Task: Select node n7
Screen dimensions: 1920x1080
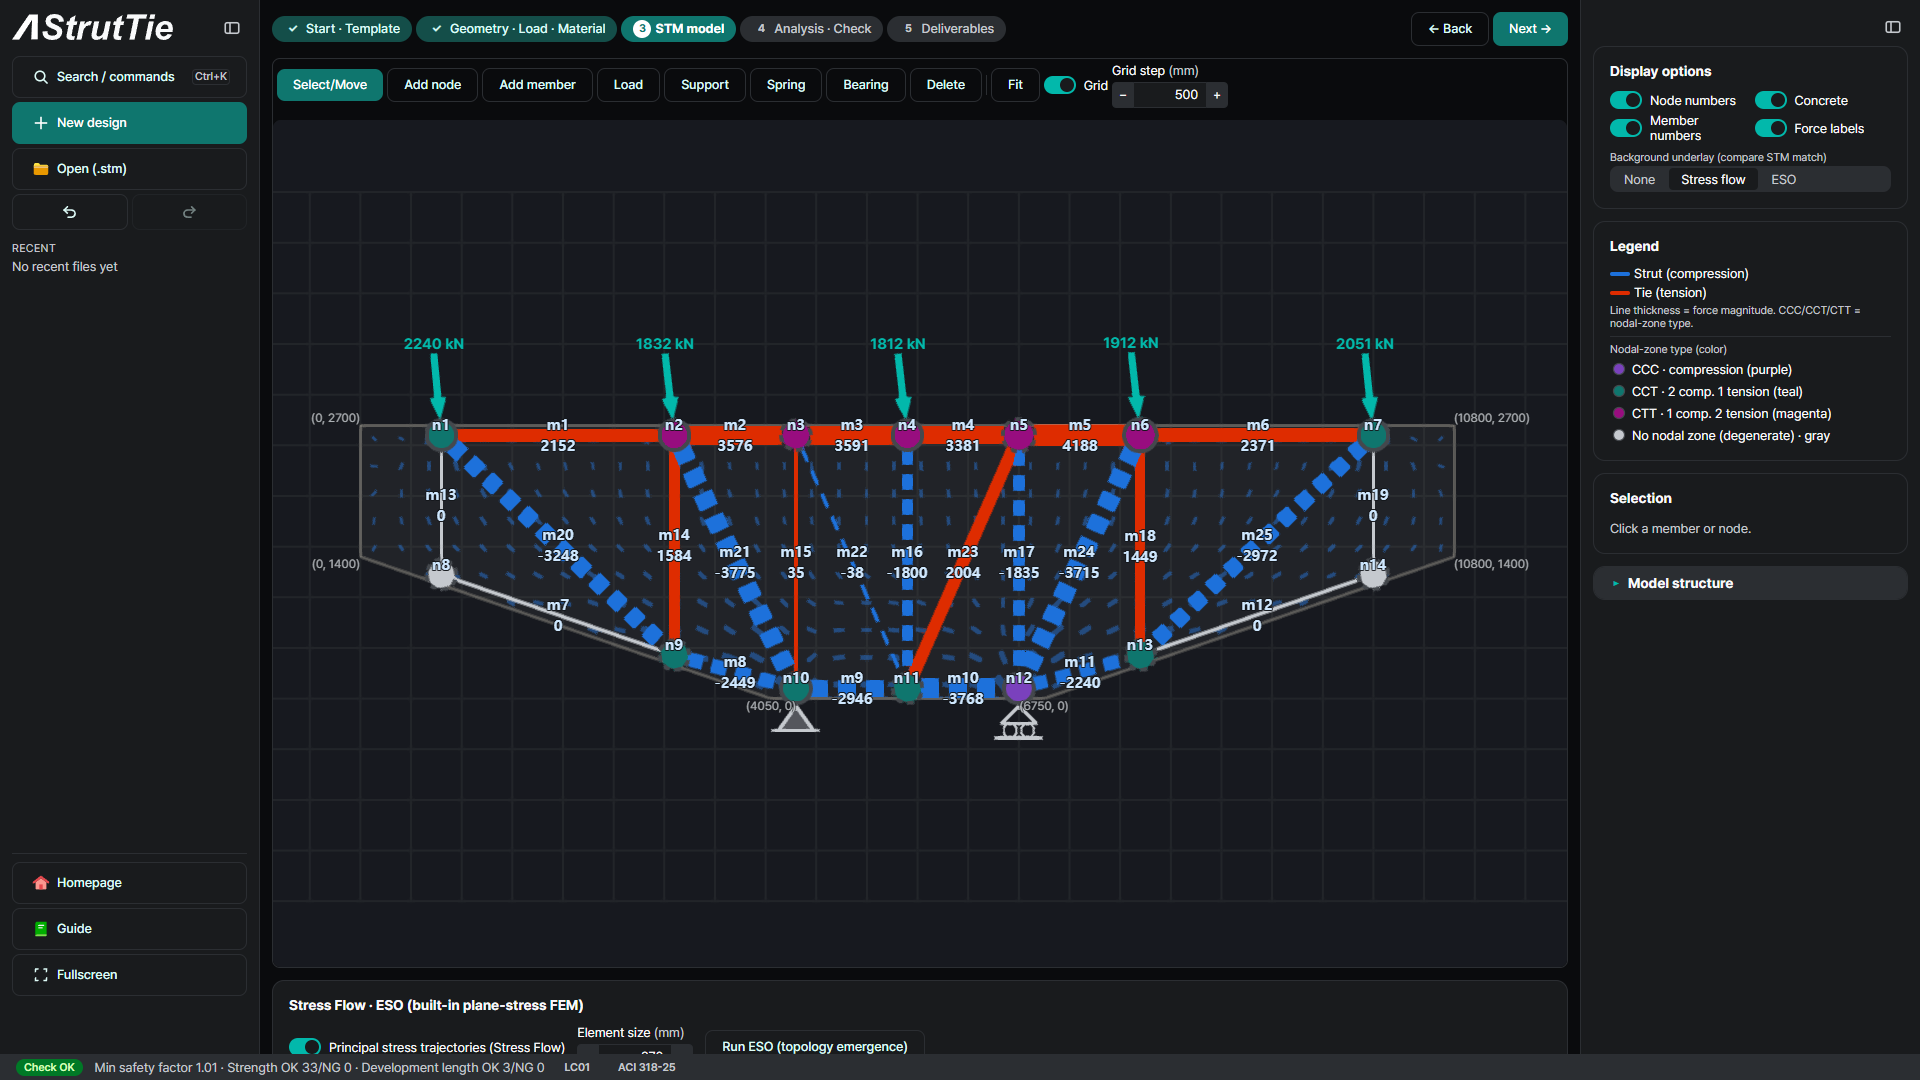Action: point(1373,434)
